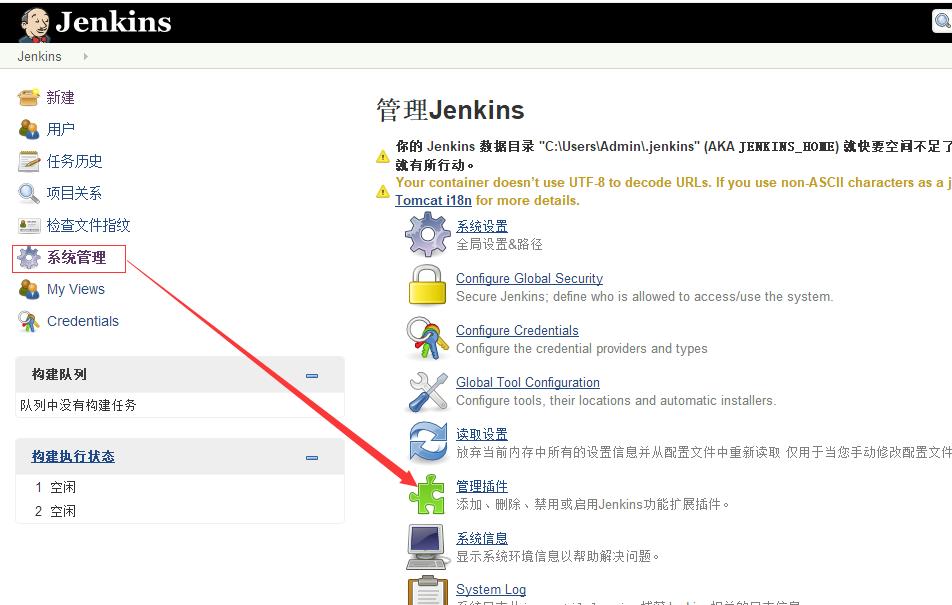Click the 全局设置&路径 description text
The image size is (952, 605).
pos(500,244)
